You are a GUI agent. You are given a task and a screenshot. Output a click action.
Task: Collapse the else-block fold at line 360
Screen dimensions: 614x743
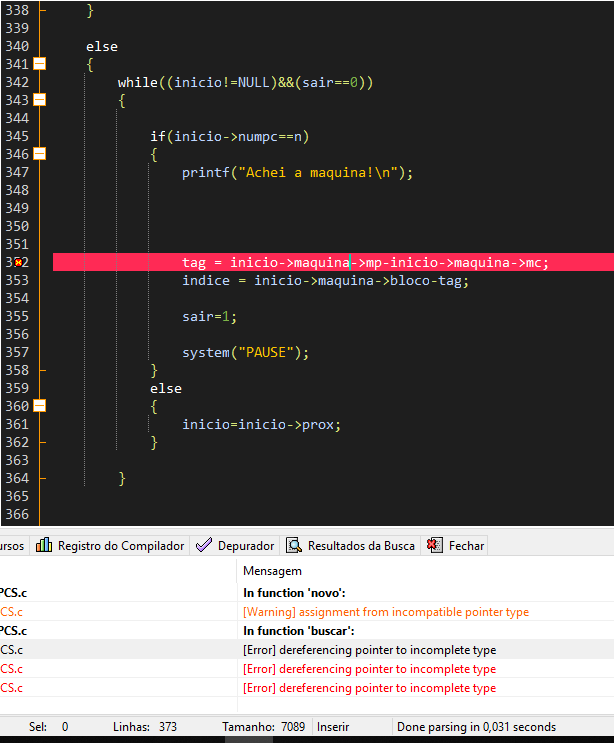(x=40, y=406)
